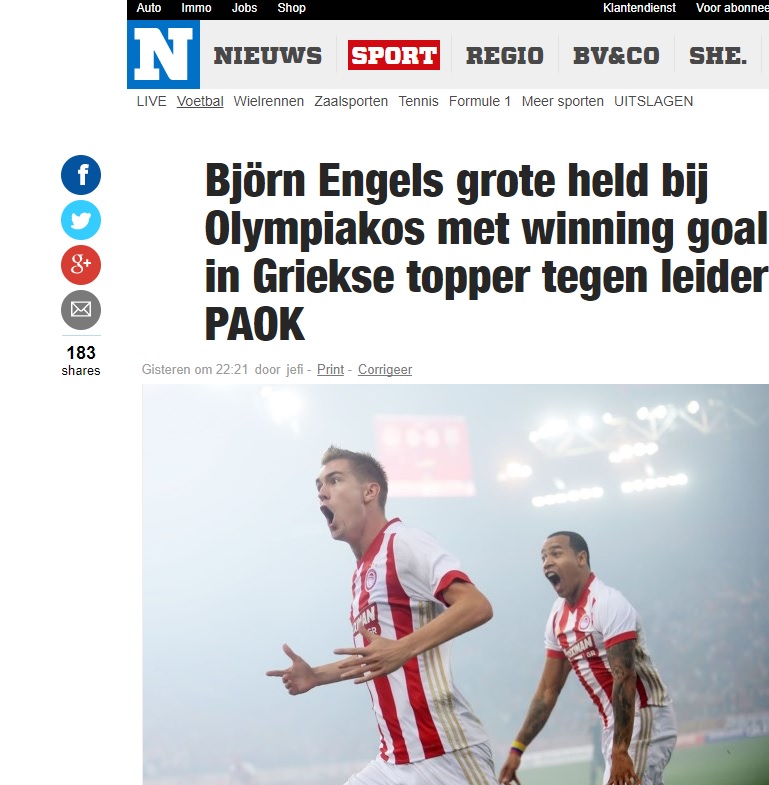Open Klantendienst customer service link

(639, 8)
